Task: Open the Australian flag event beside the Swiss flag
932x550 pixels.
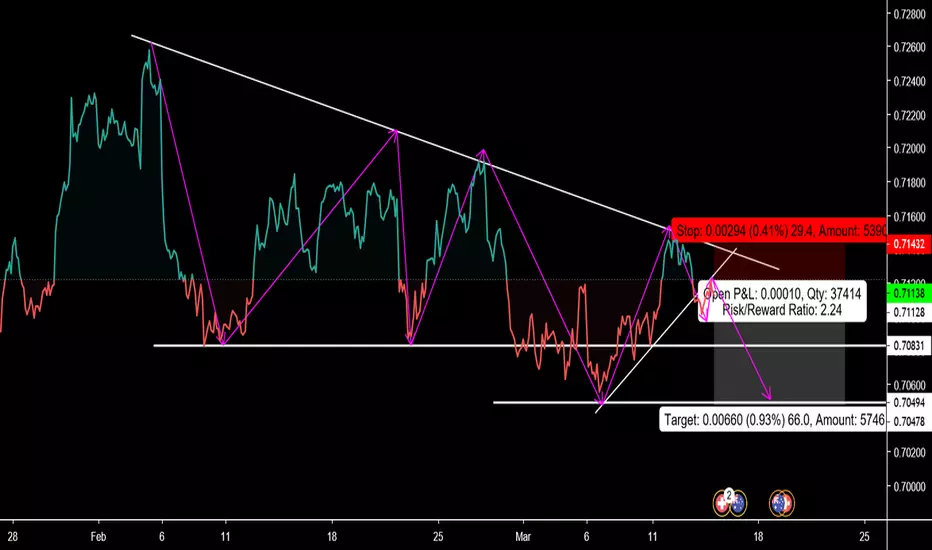Action: pyautogui.click(x=738, y=504)
